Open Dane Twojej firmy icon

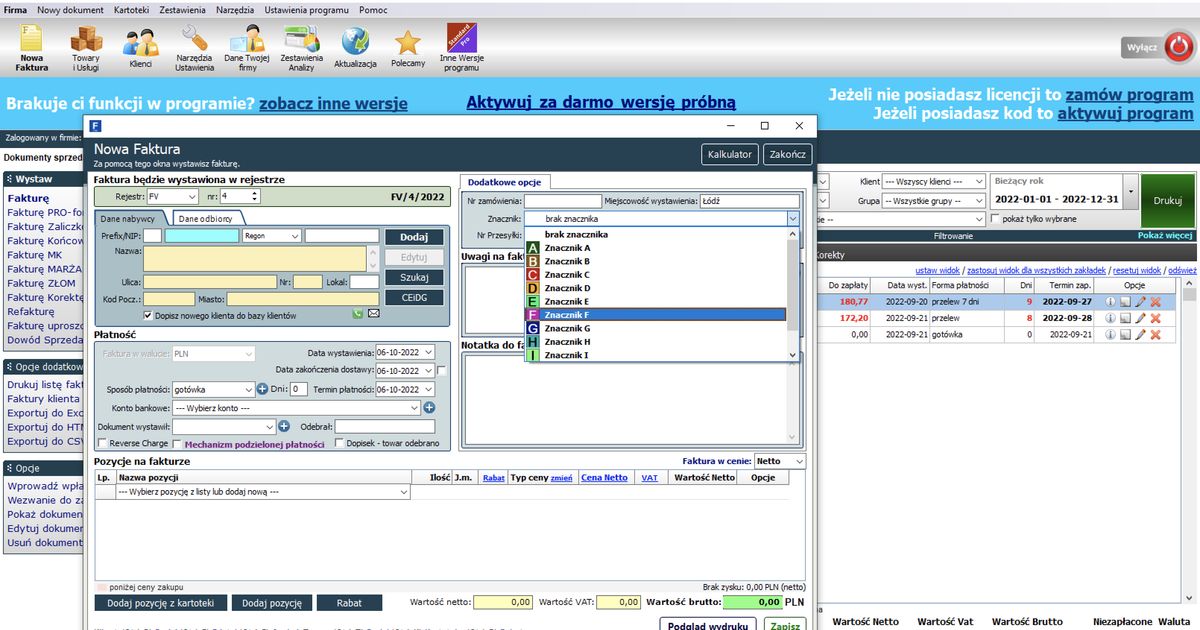click(247, 48)
